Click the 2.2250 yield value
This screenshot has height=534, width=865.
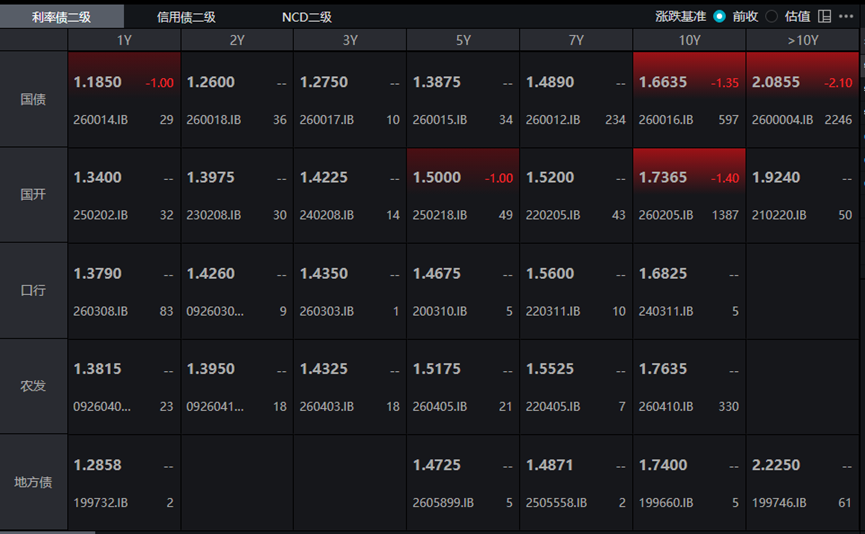click(x=776, y=465)
